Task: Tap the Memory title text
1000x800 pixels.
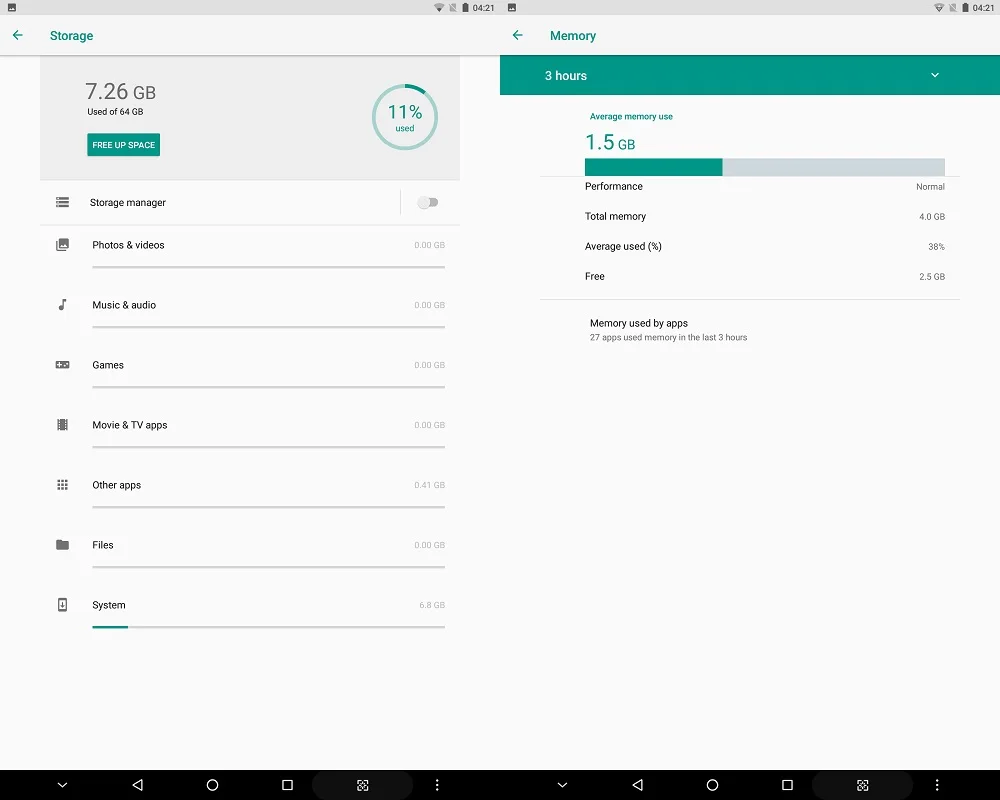Action: pos(573,36)
